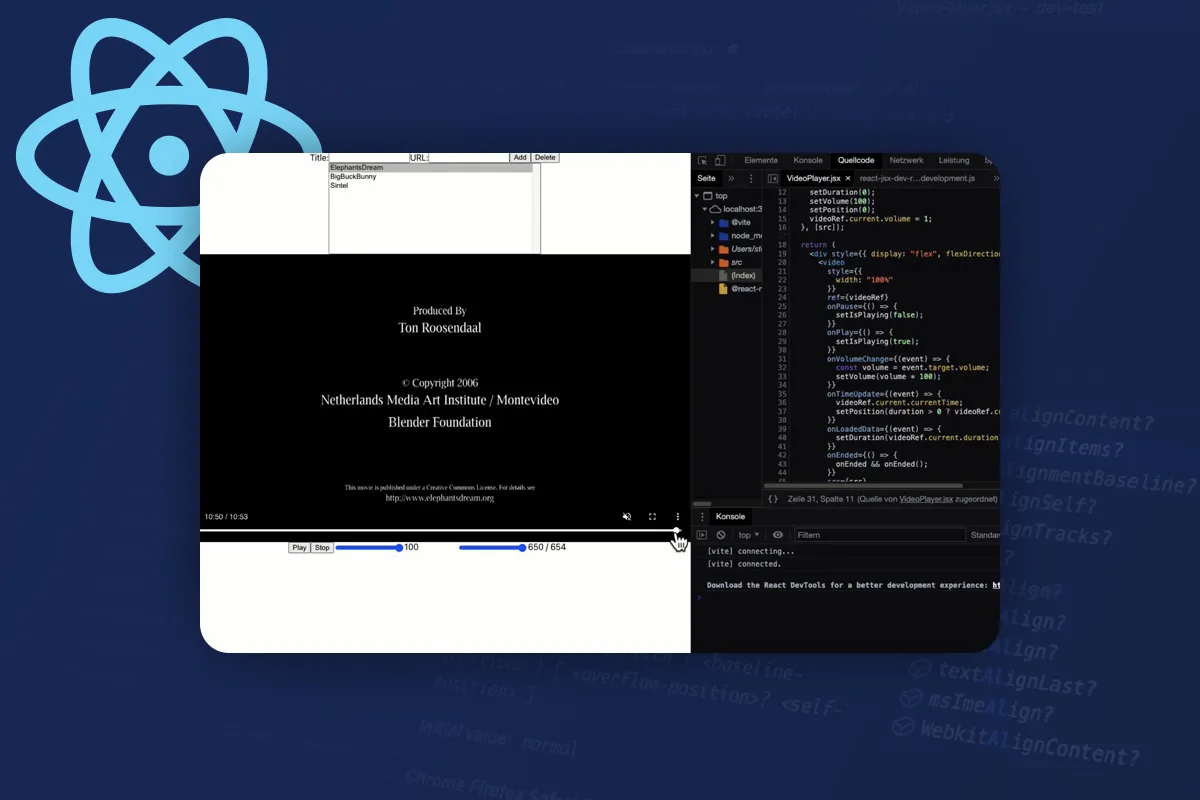Open the yellow @react-refresh file

tap(738, 288)
